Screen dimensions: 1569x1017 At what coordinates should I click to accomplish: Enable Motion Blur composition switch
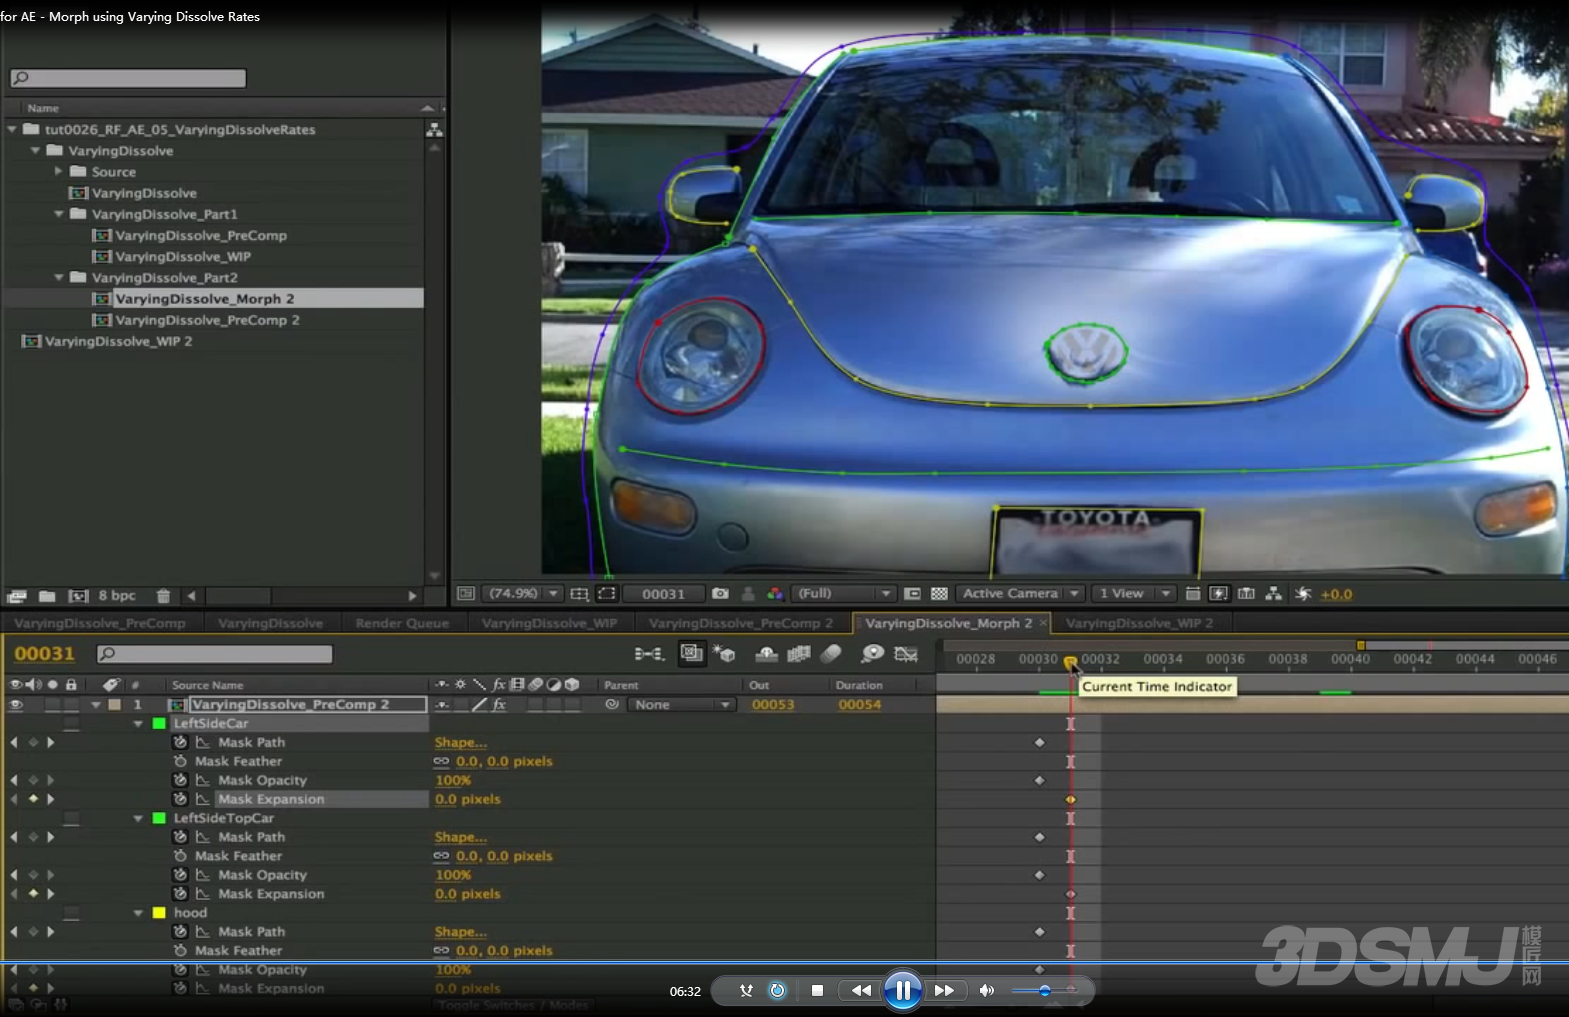[x=831, y=654]
